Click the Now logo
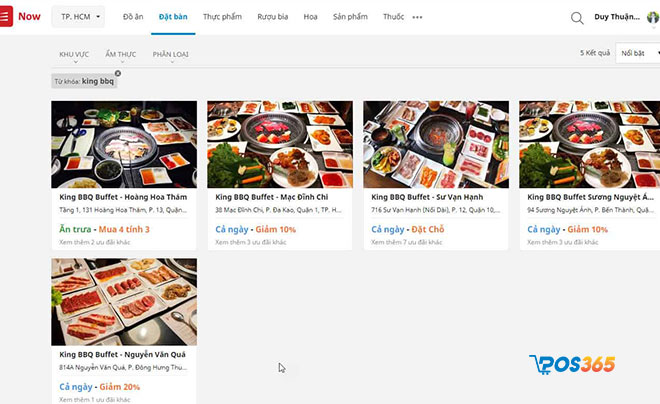This screenshot has width=660, height=404. pos(29,16)
